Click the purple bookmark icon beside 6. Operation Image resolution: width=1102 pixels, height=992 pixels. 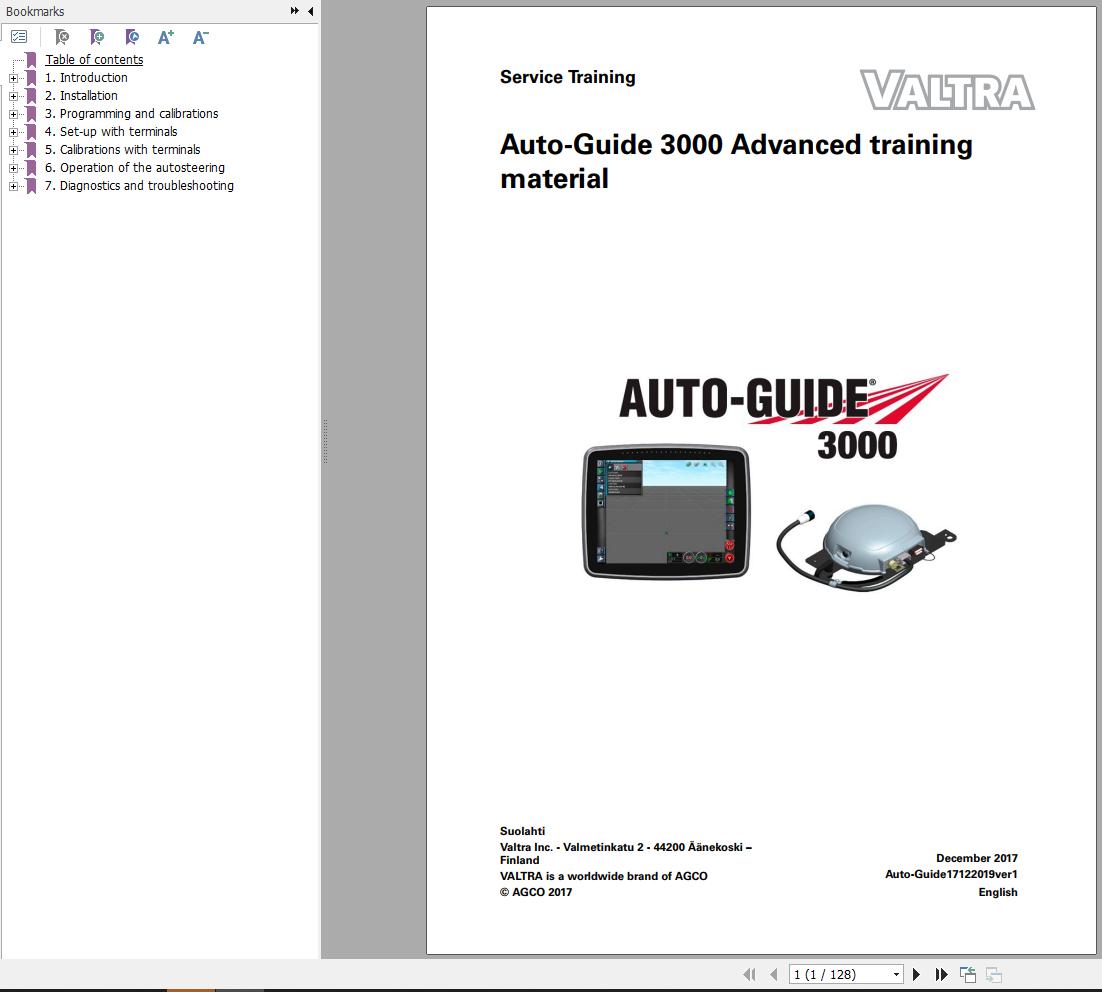pyautogui.click(x=31, y=168)
